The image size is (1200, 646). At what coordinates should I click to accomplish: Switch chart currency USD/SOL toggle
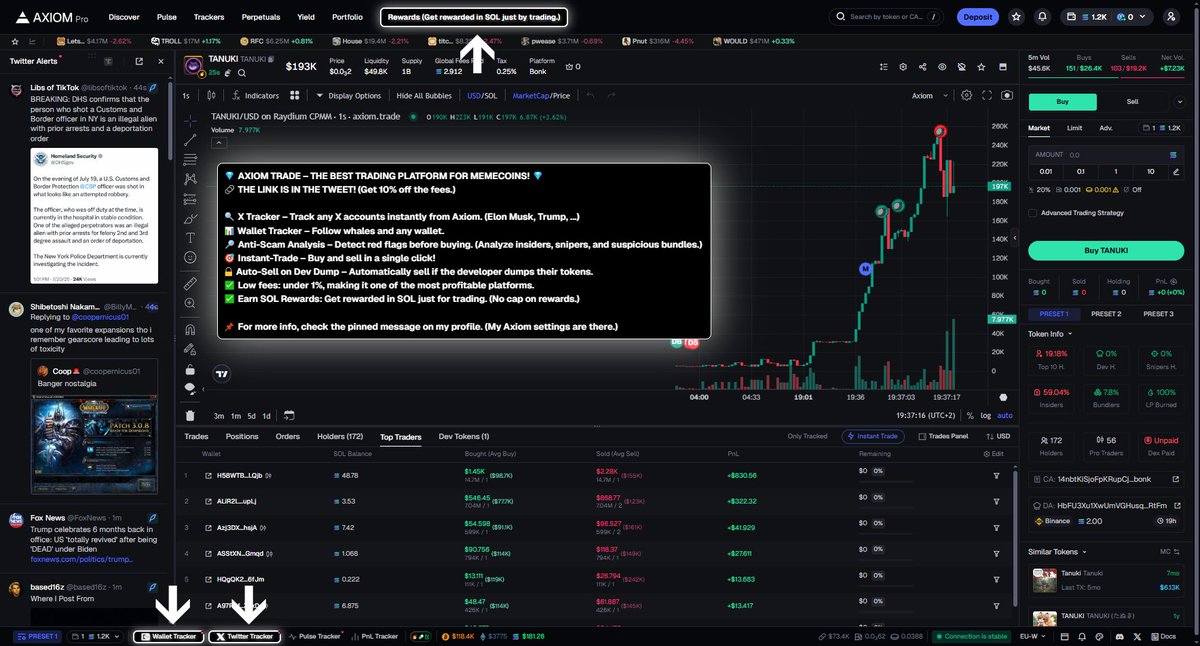click(482, 96)
